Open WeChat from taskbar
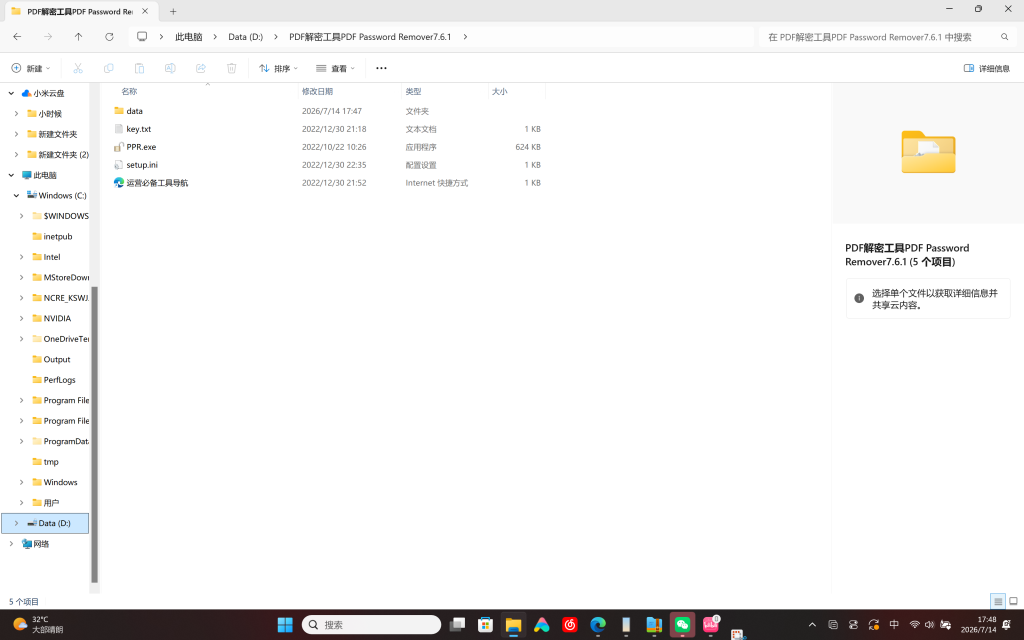Image resolution: width=1024 pixels, height=640 pixels. pyautogui.click(x=682, y=625)
